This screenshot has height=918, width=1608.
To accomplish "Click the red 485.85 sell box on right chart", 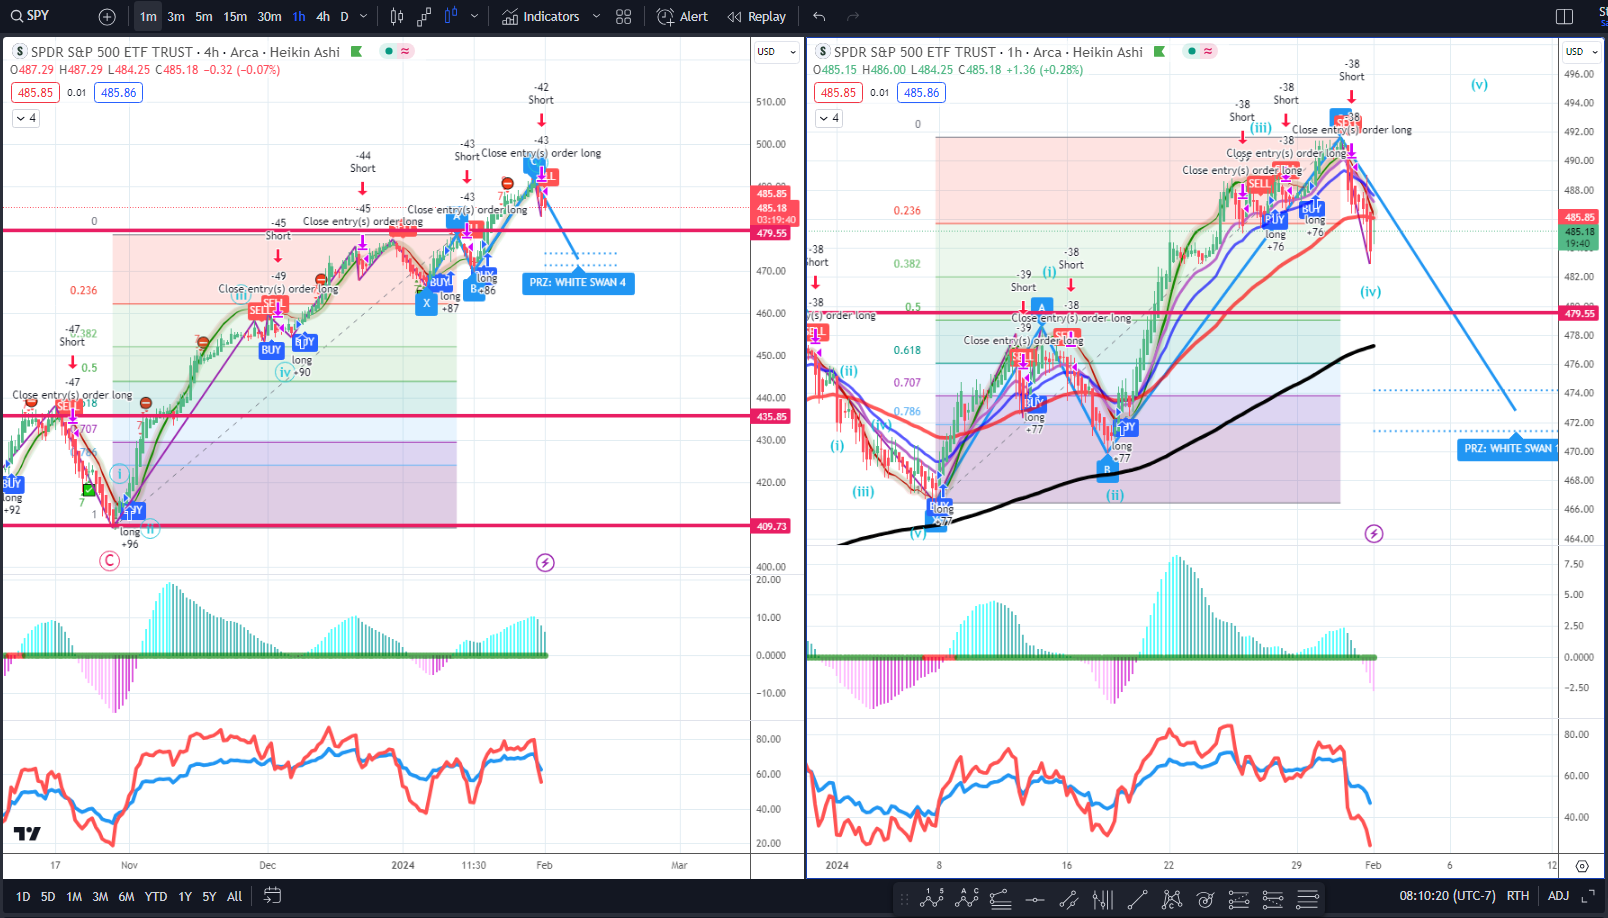I will click(x=838, y=93).
